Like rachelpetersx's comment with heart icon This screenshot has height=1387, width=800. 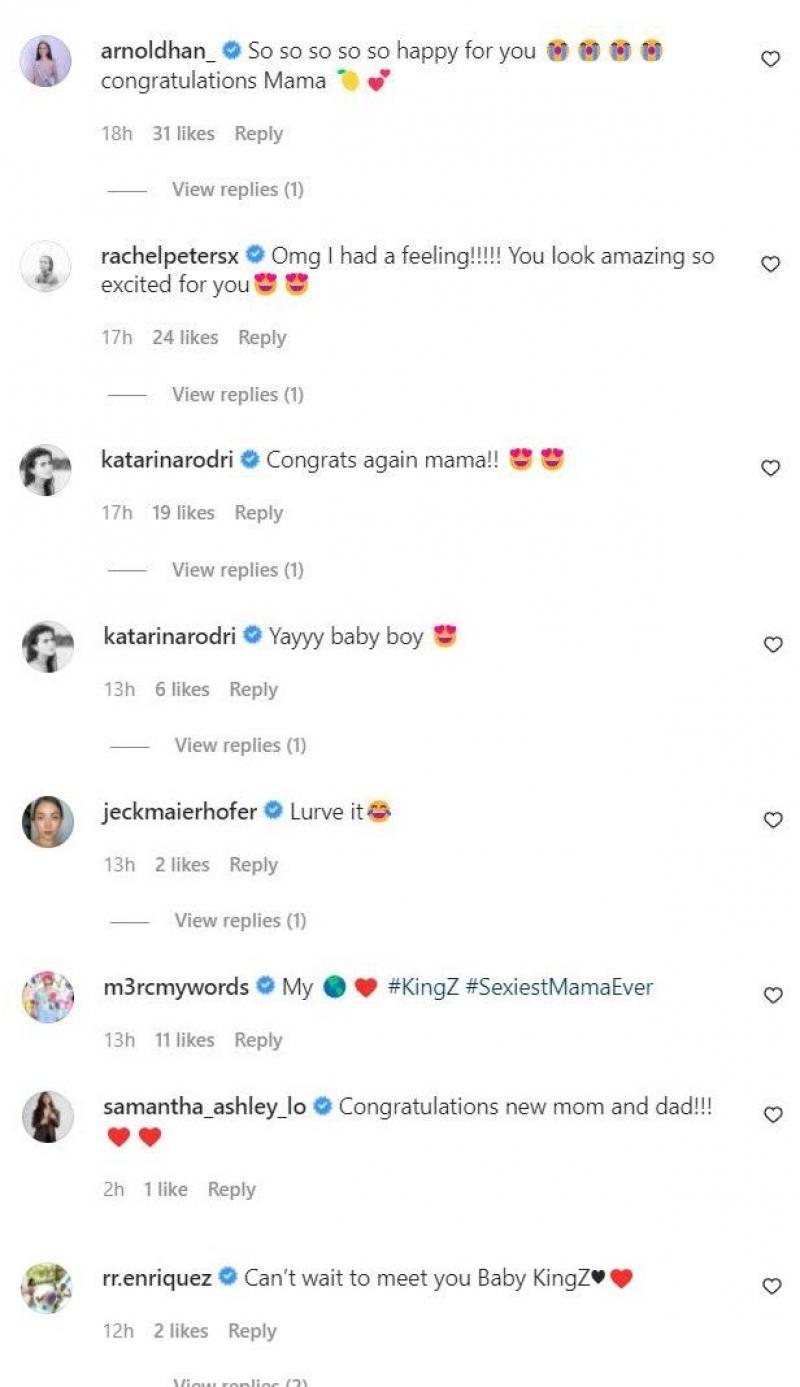[x=770, y=264]
